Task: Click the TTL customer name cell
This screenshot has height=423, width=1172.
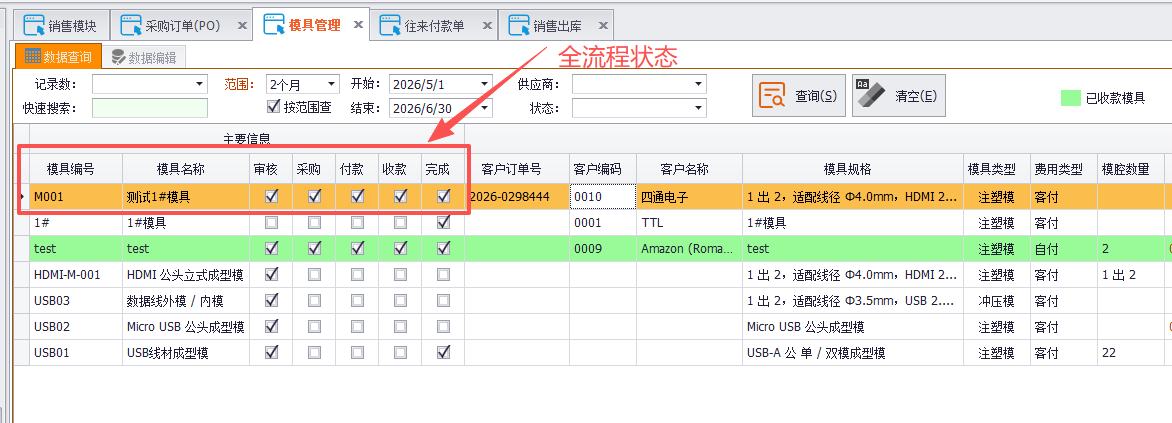Action: click(689, 222)
